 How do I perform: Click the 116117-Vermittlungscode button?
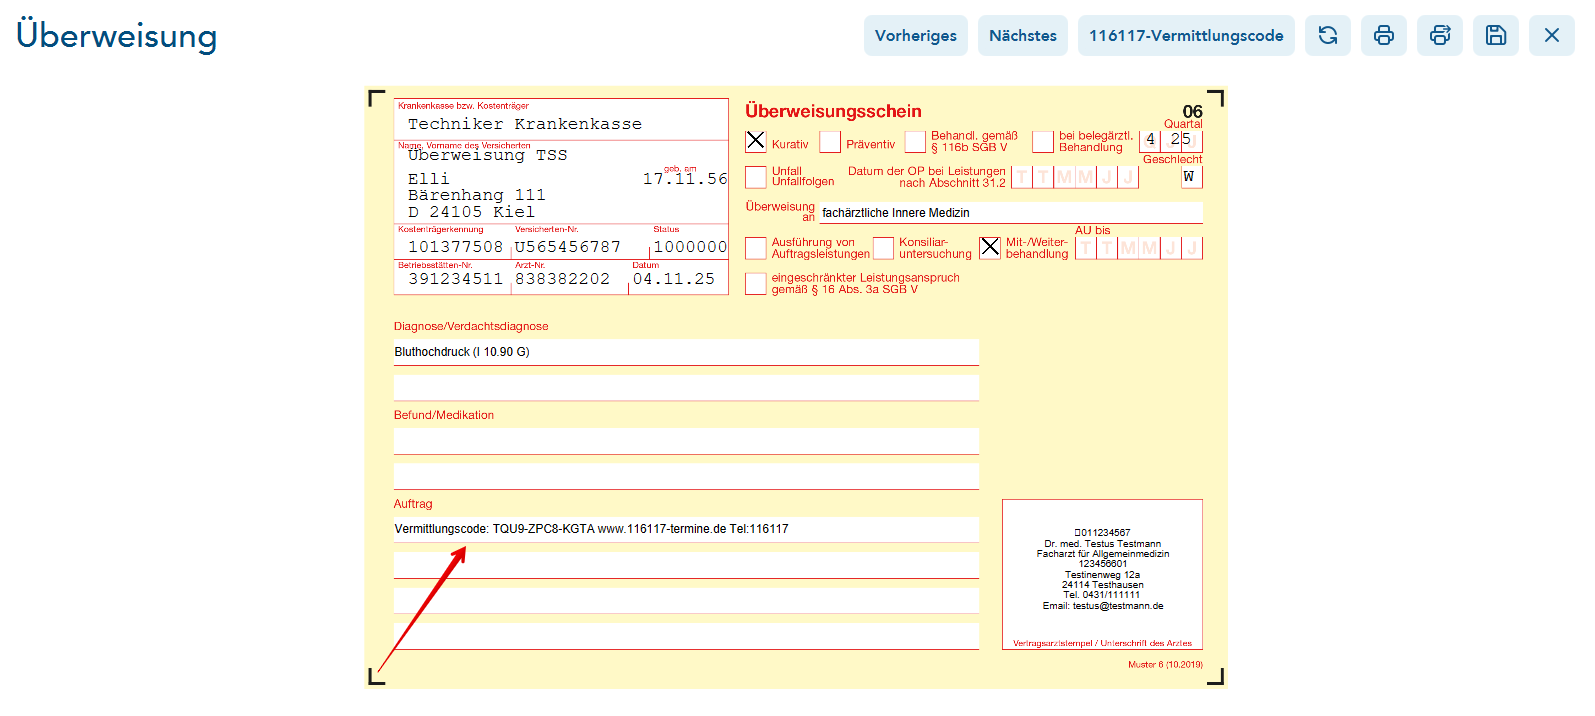[1185, 36]
